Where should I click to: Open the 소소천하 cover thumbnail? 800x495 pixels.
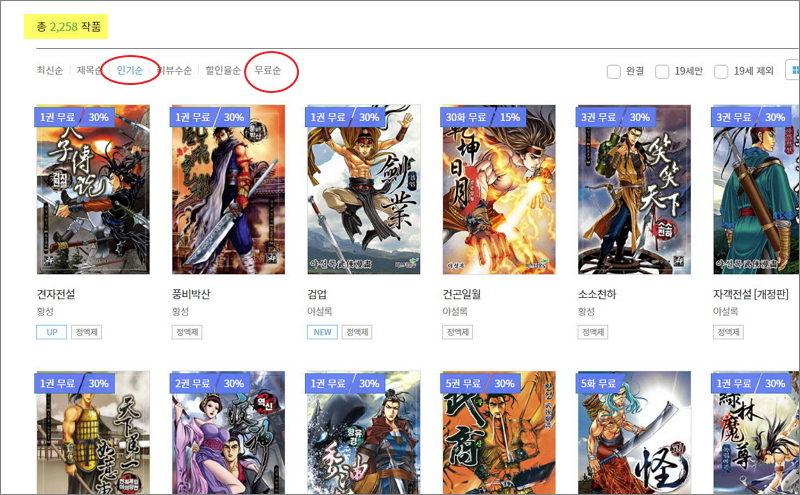point(634,190)
